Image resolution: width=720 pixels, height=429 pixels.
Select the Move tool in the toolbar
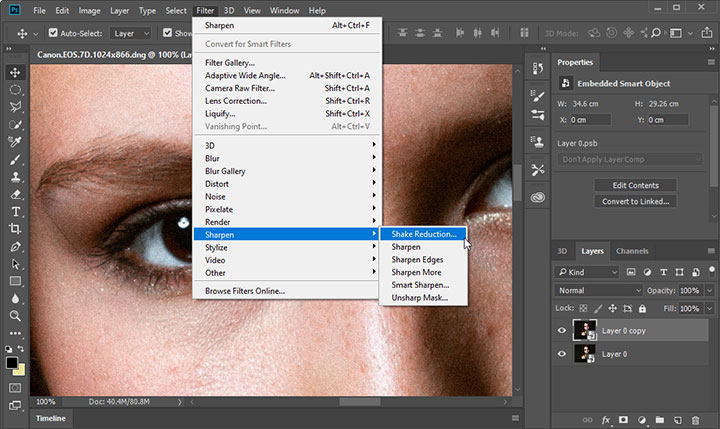[15, 72]
